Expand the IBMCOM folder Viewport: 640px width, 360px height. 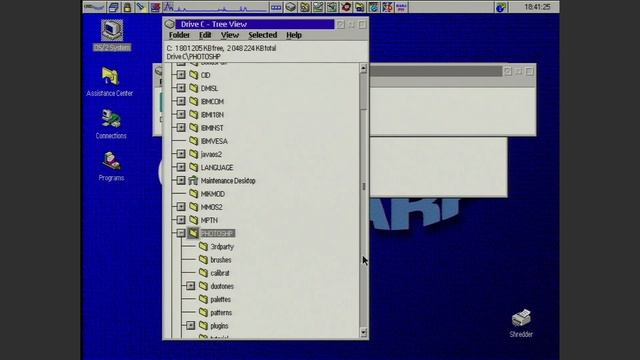[181, 101]
